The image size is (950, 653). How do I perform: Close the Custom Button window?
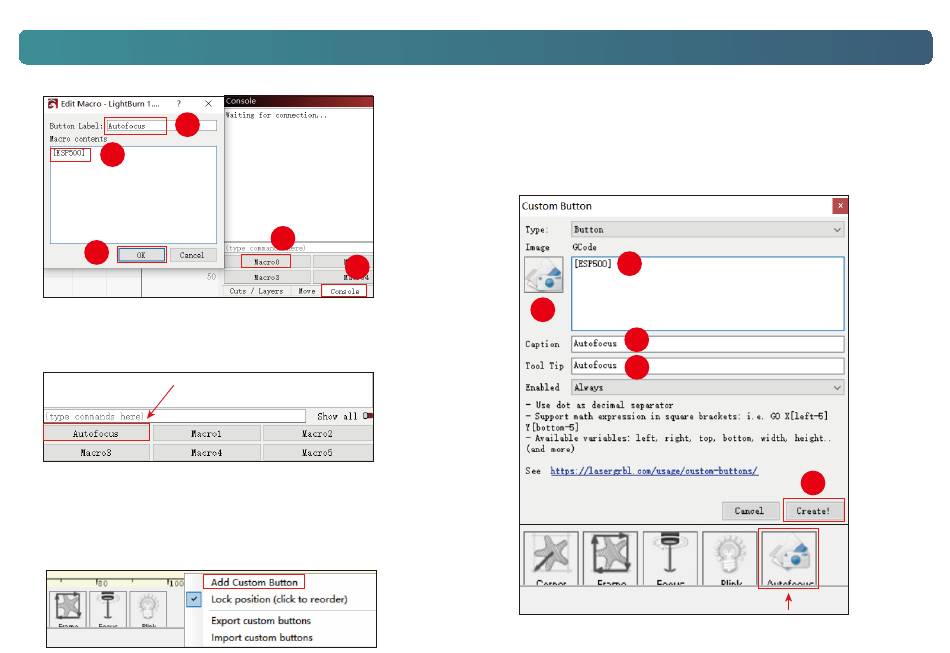pyautogui.click(x=840, y=206)
